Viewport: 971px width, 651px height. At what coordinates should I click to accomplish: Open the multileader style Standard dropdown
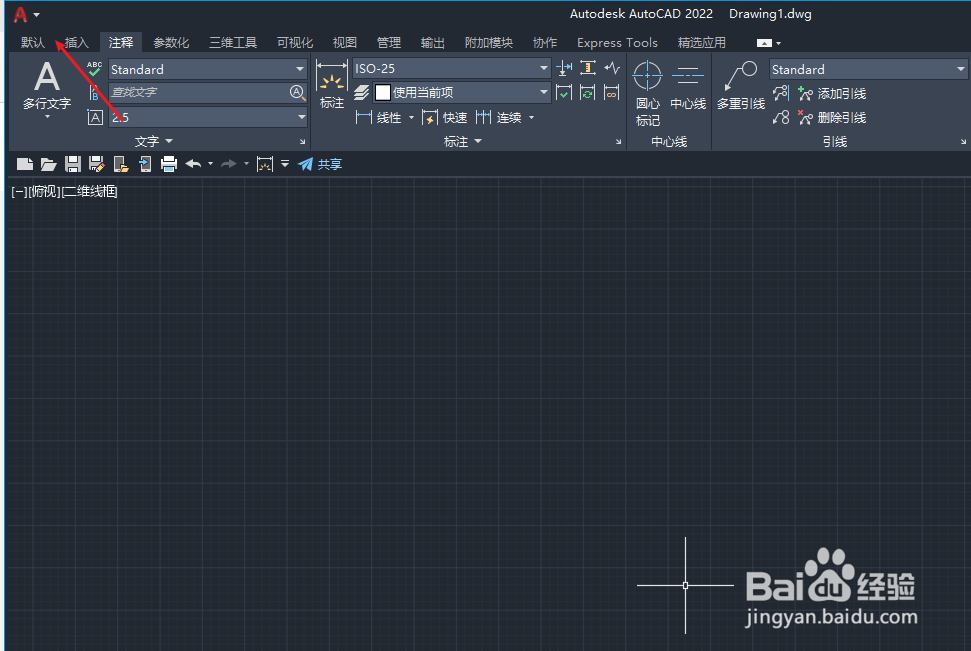(x=868, y=69)
